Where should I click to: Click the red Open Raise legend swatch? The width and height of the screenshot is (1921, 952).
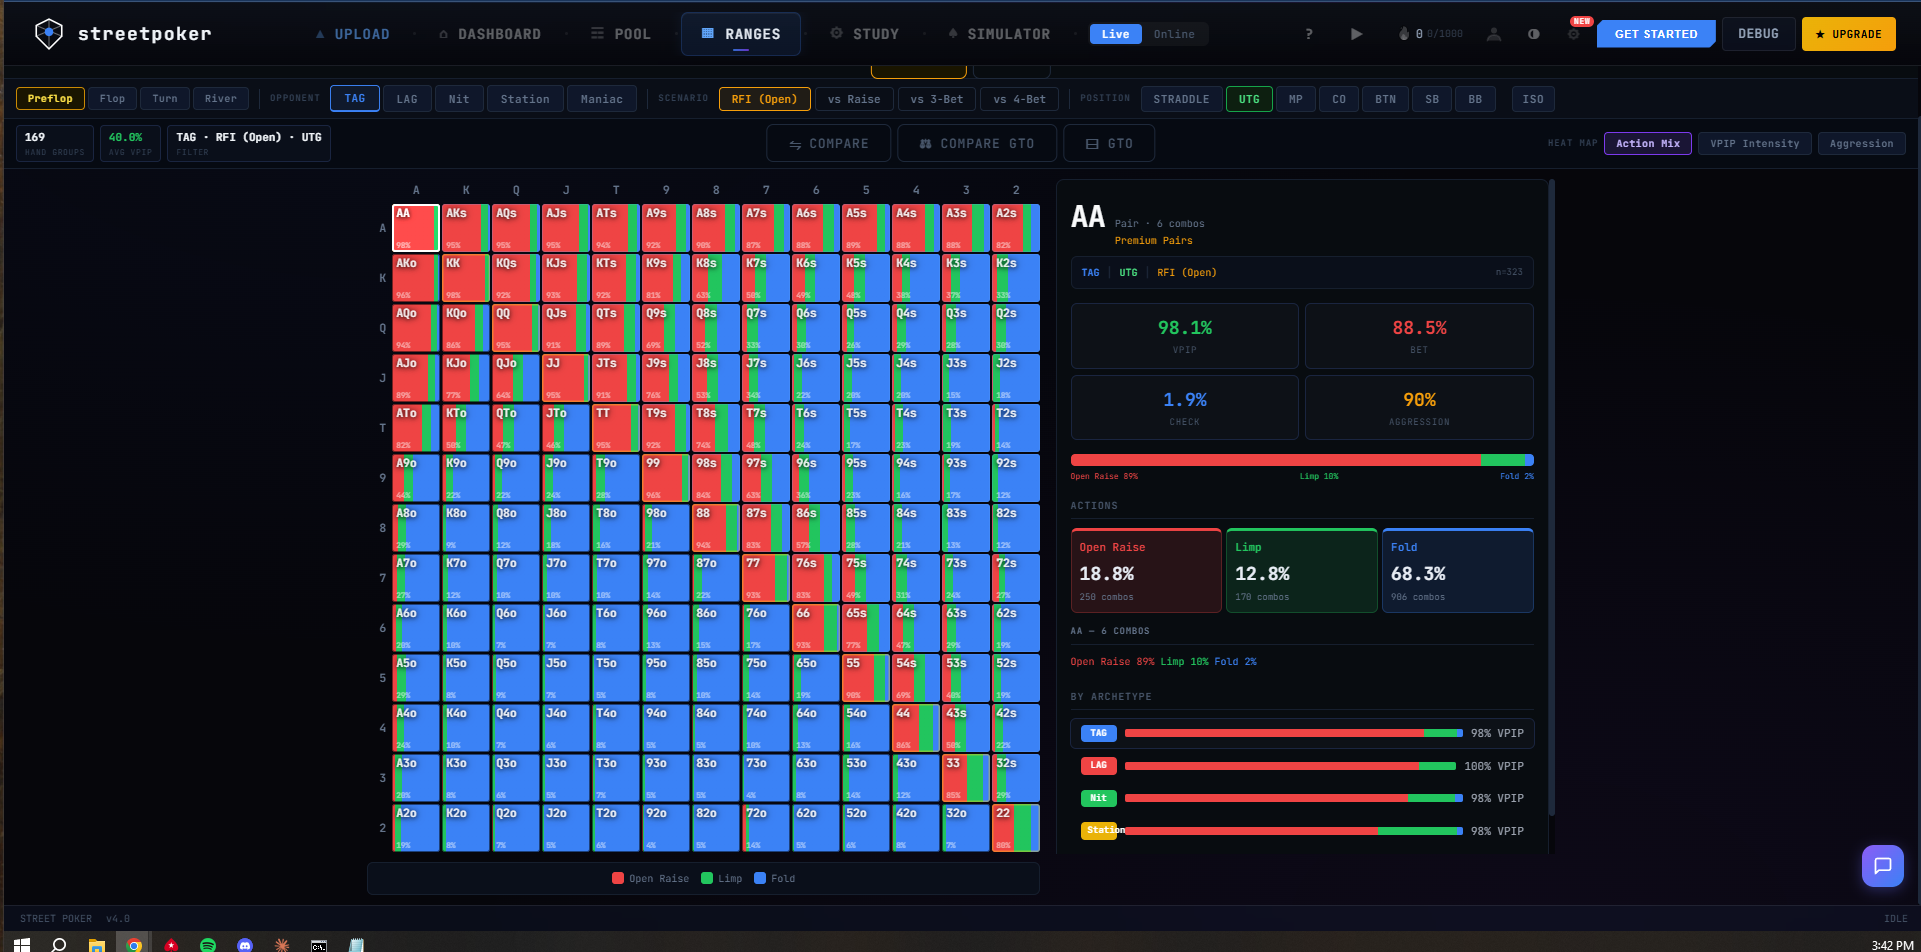click(x=617, y=877)
